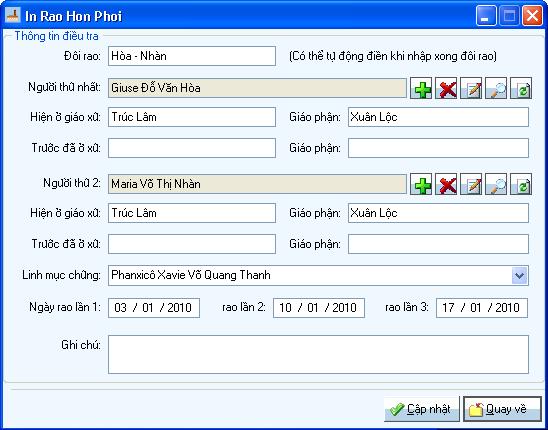
Task: Add person with green plus for Người thứ nhất
Action: [421, 88]
